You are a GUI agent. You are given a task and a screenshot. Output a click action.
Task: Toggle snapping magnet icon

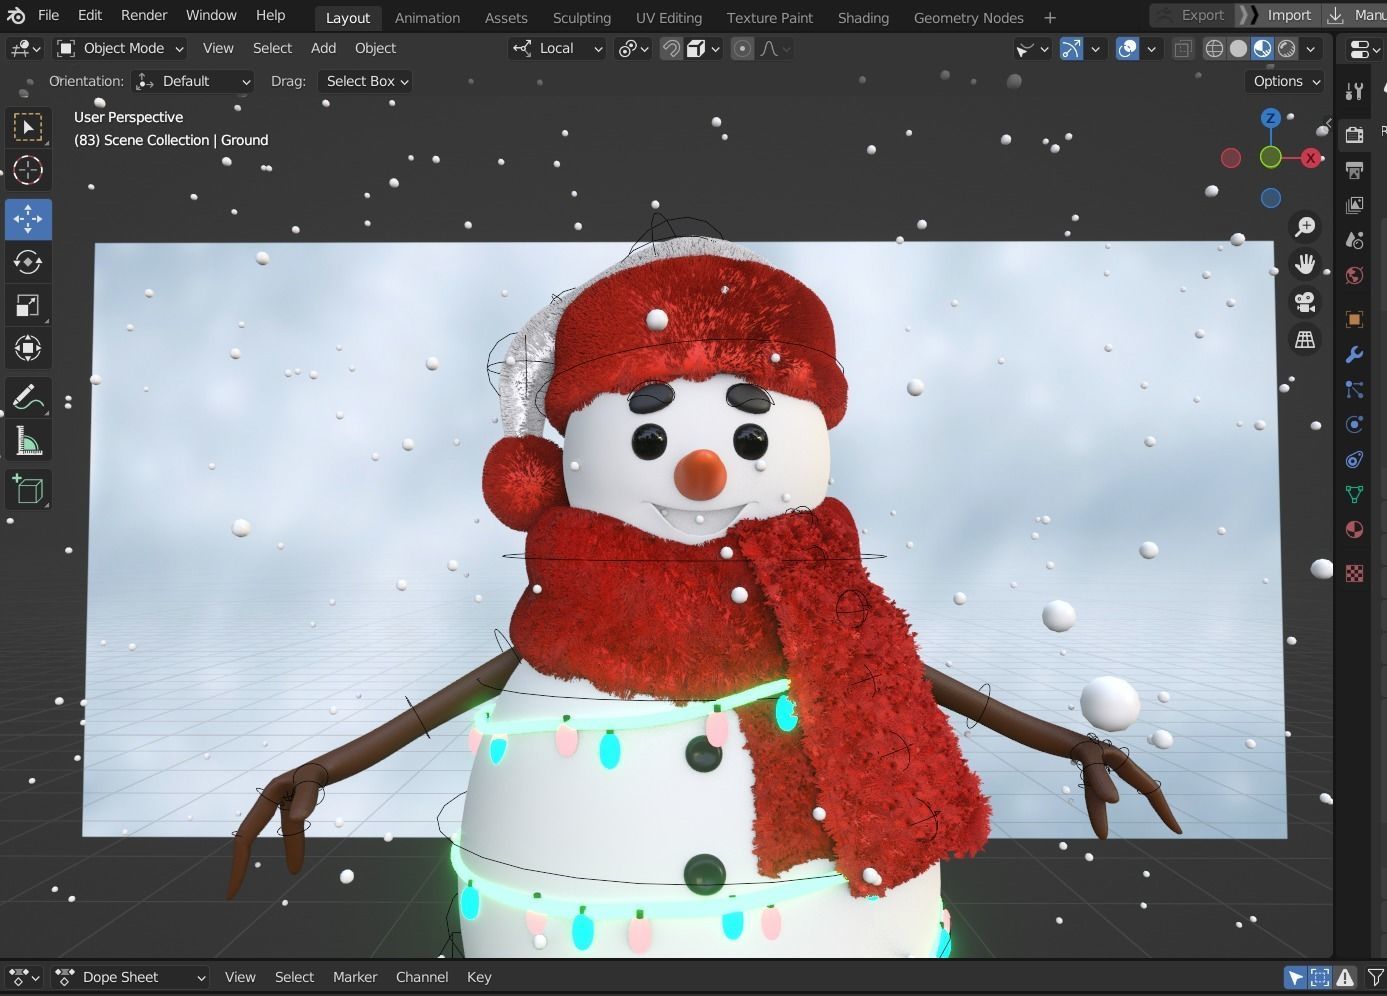click(x=671, y=48)
